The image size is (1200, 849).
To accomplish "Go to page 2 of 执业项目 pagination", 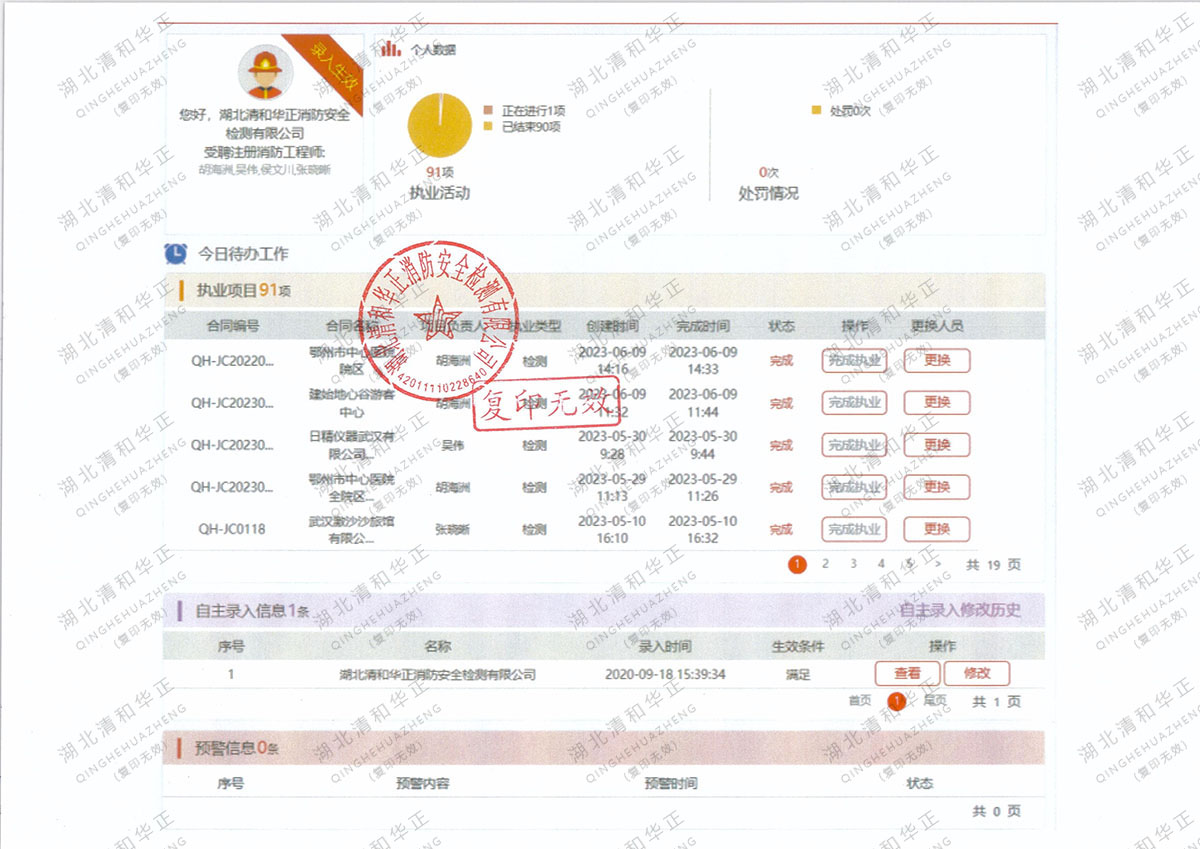I will 824,564.
